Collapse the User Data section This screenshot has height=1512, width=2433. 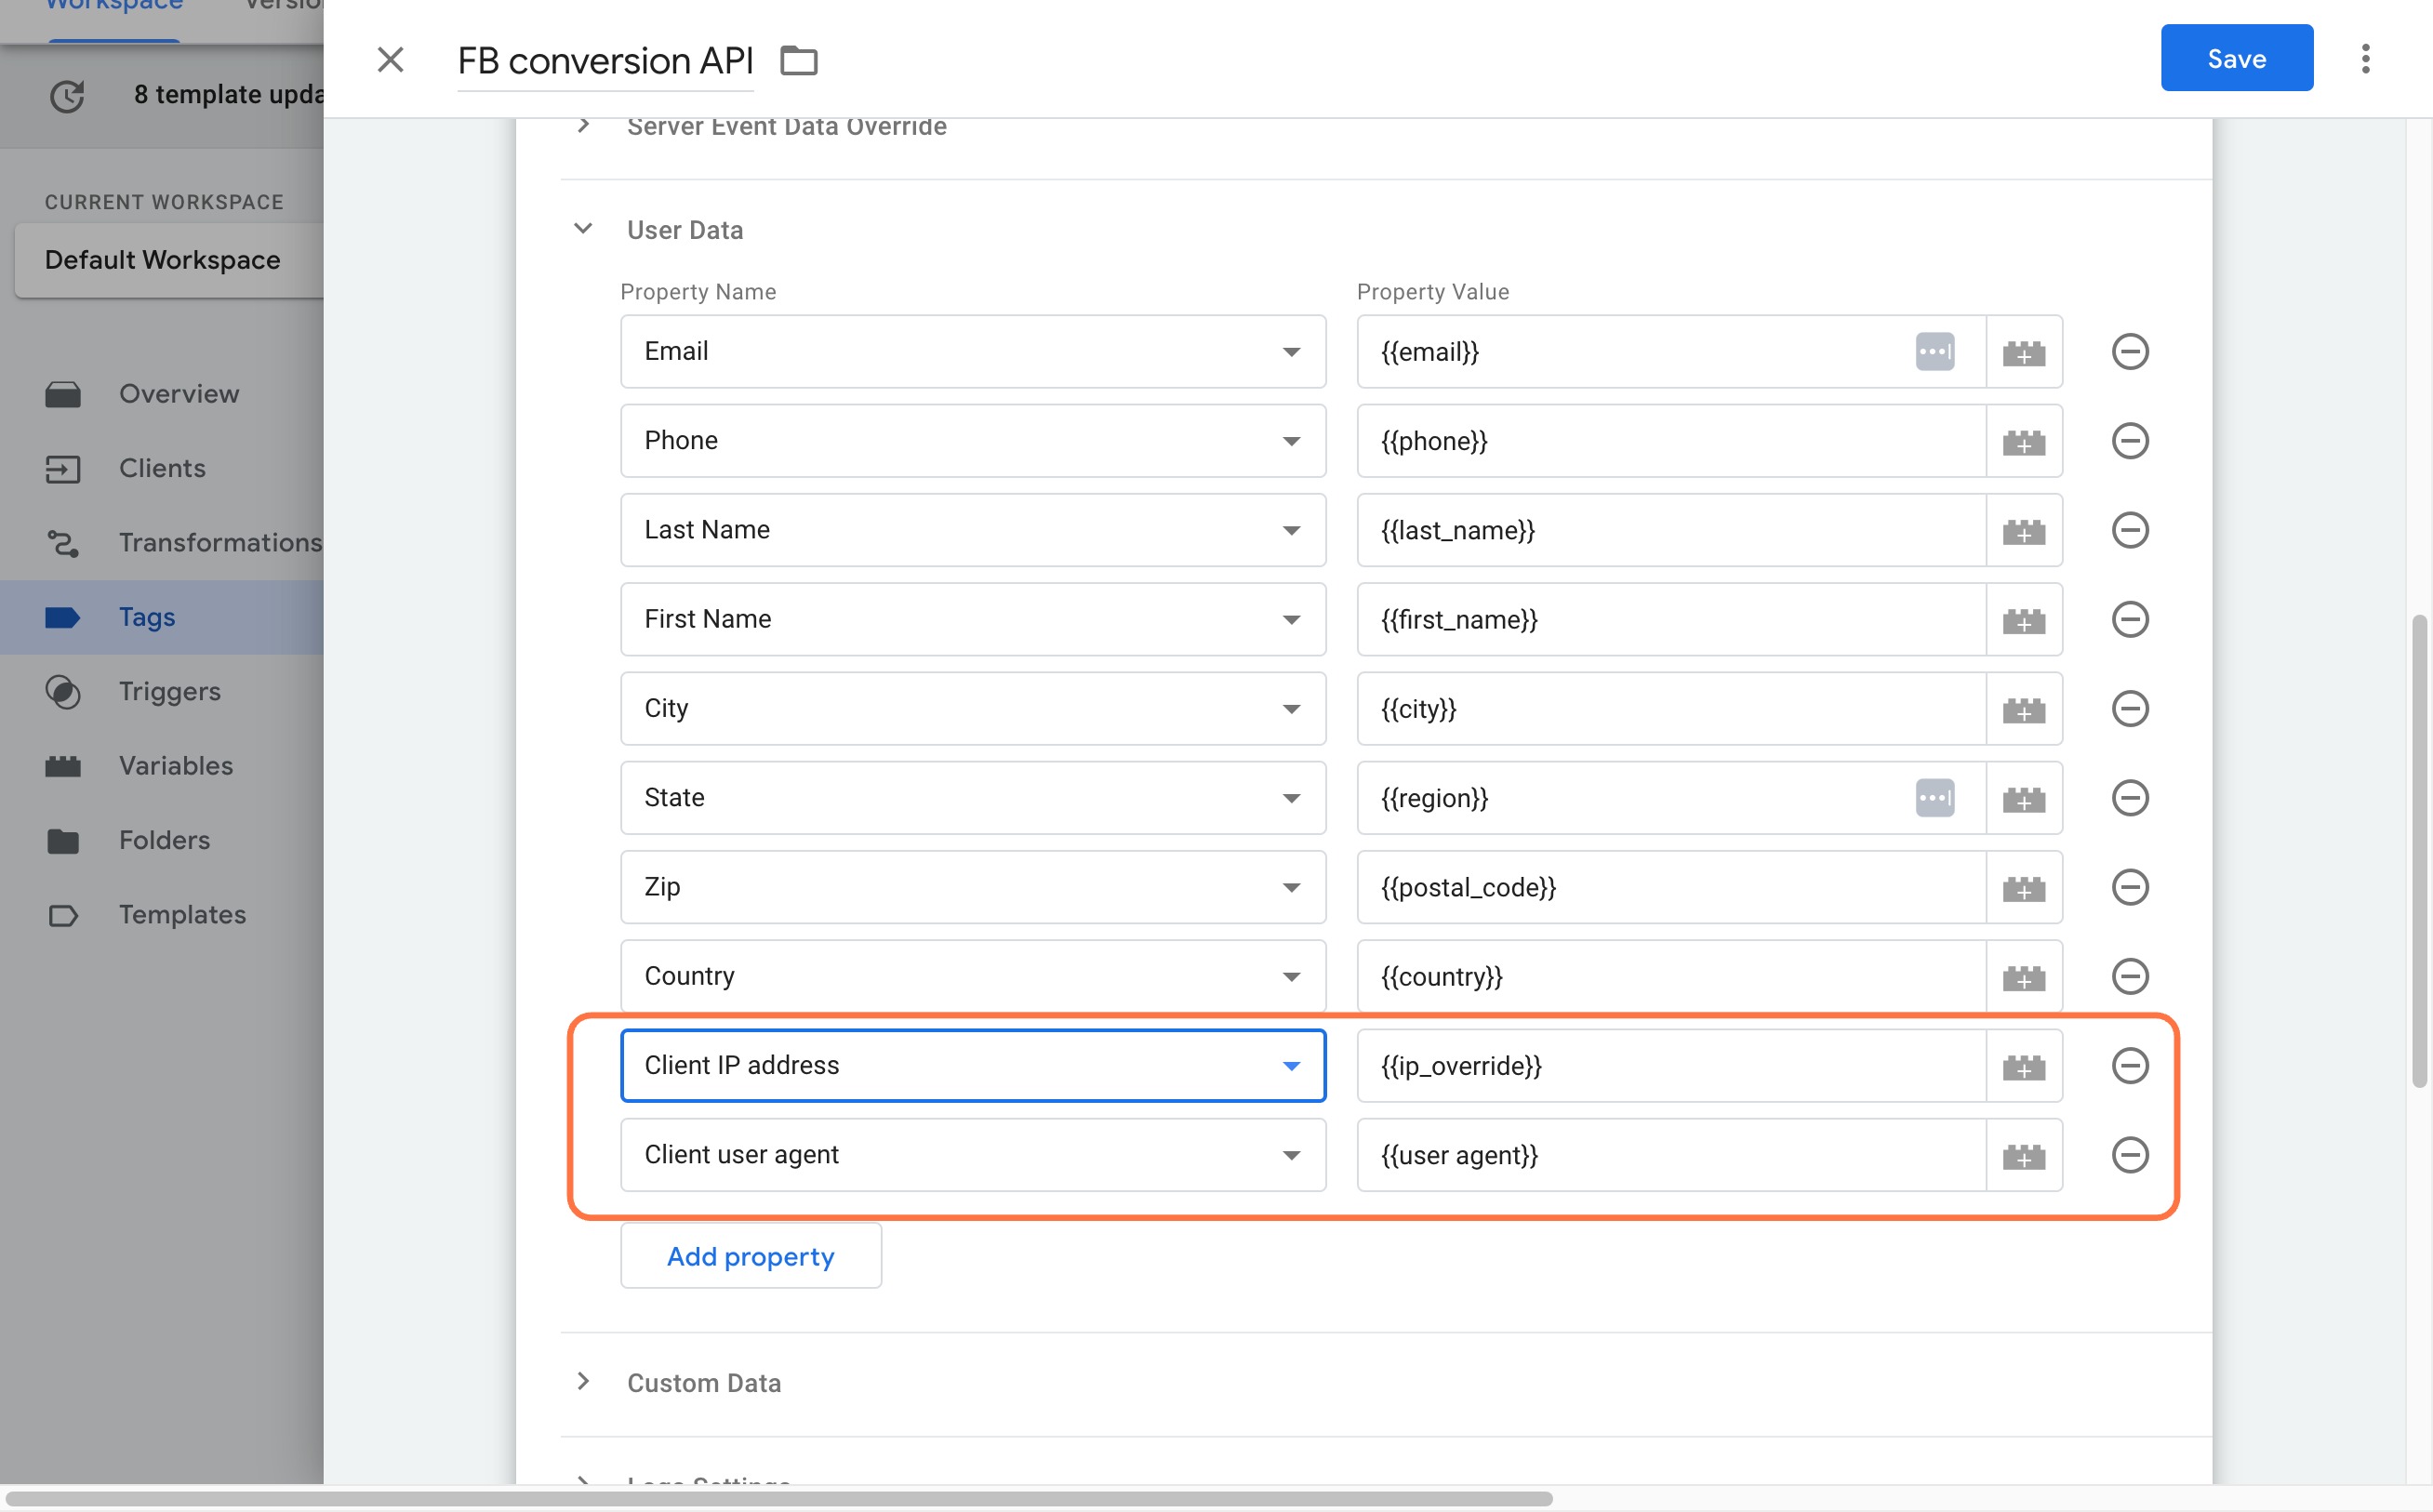pyautogui.click(x=583, y=229)
